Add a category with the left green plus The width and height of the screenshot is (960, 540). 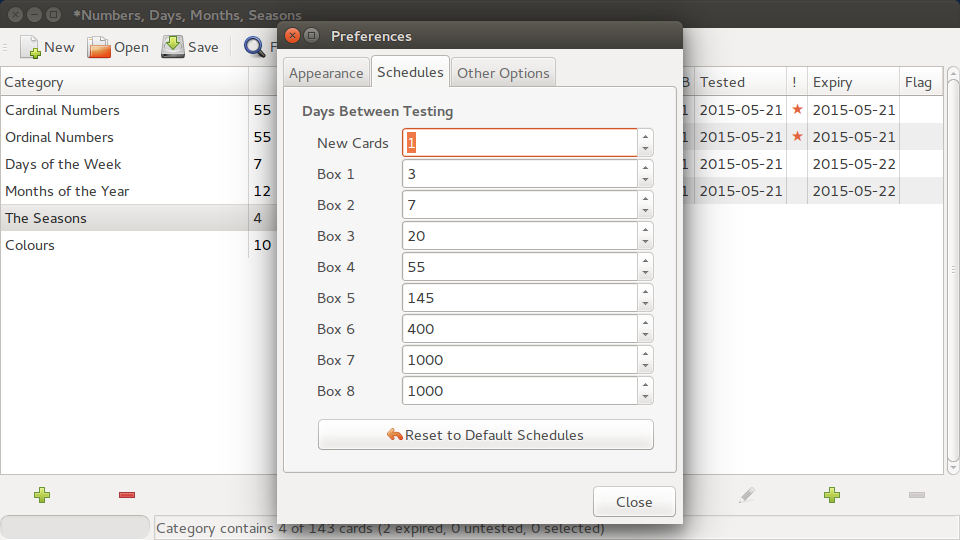click(42, 495)
